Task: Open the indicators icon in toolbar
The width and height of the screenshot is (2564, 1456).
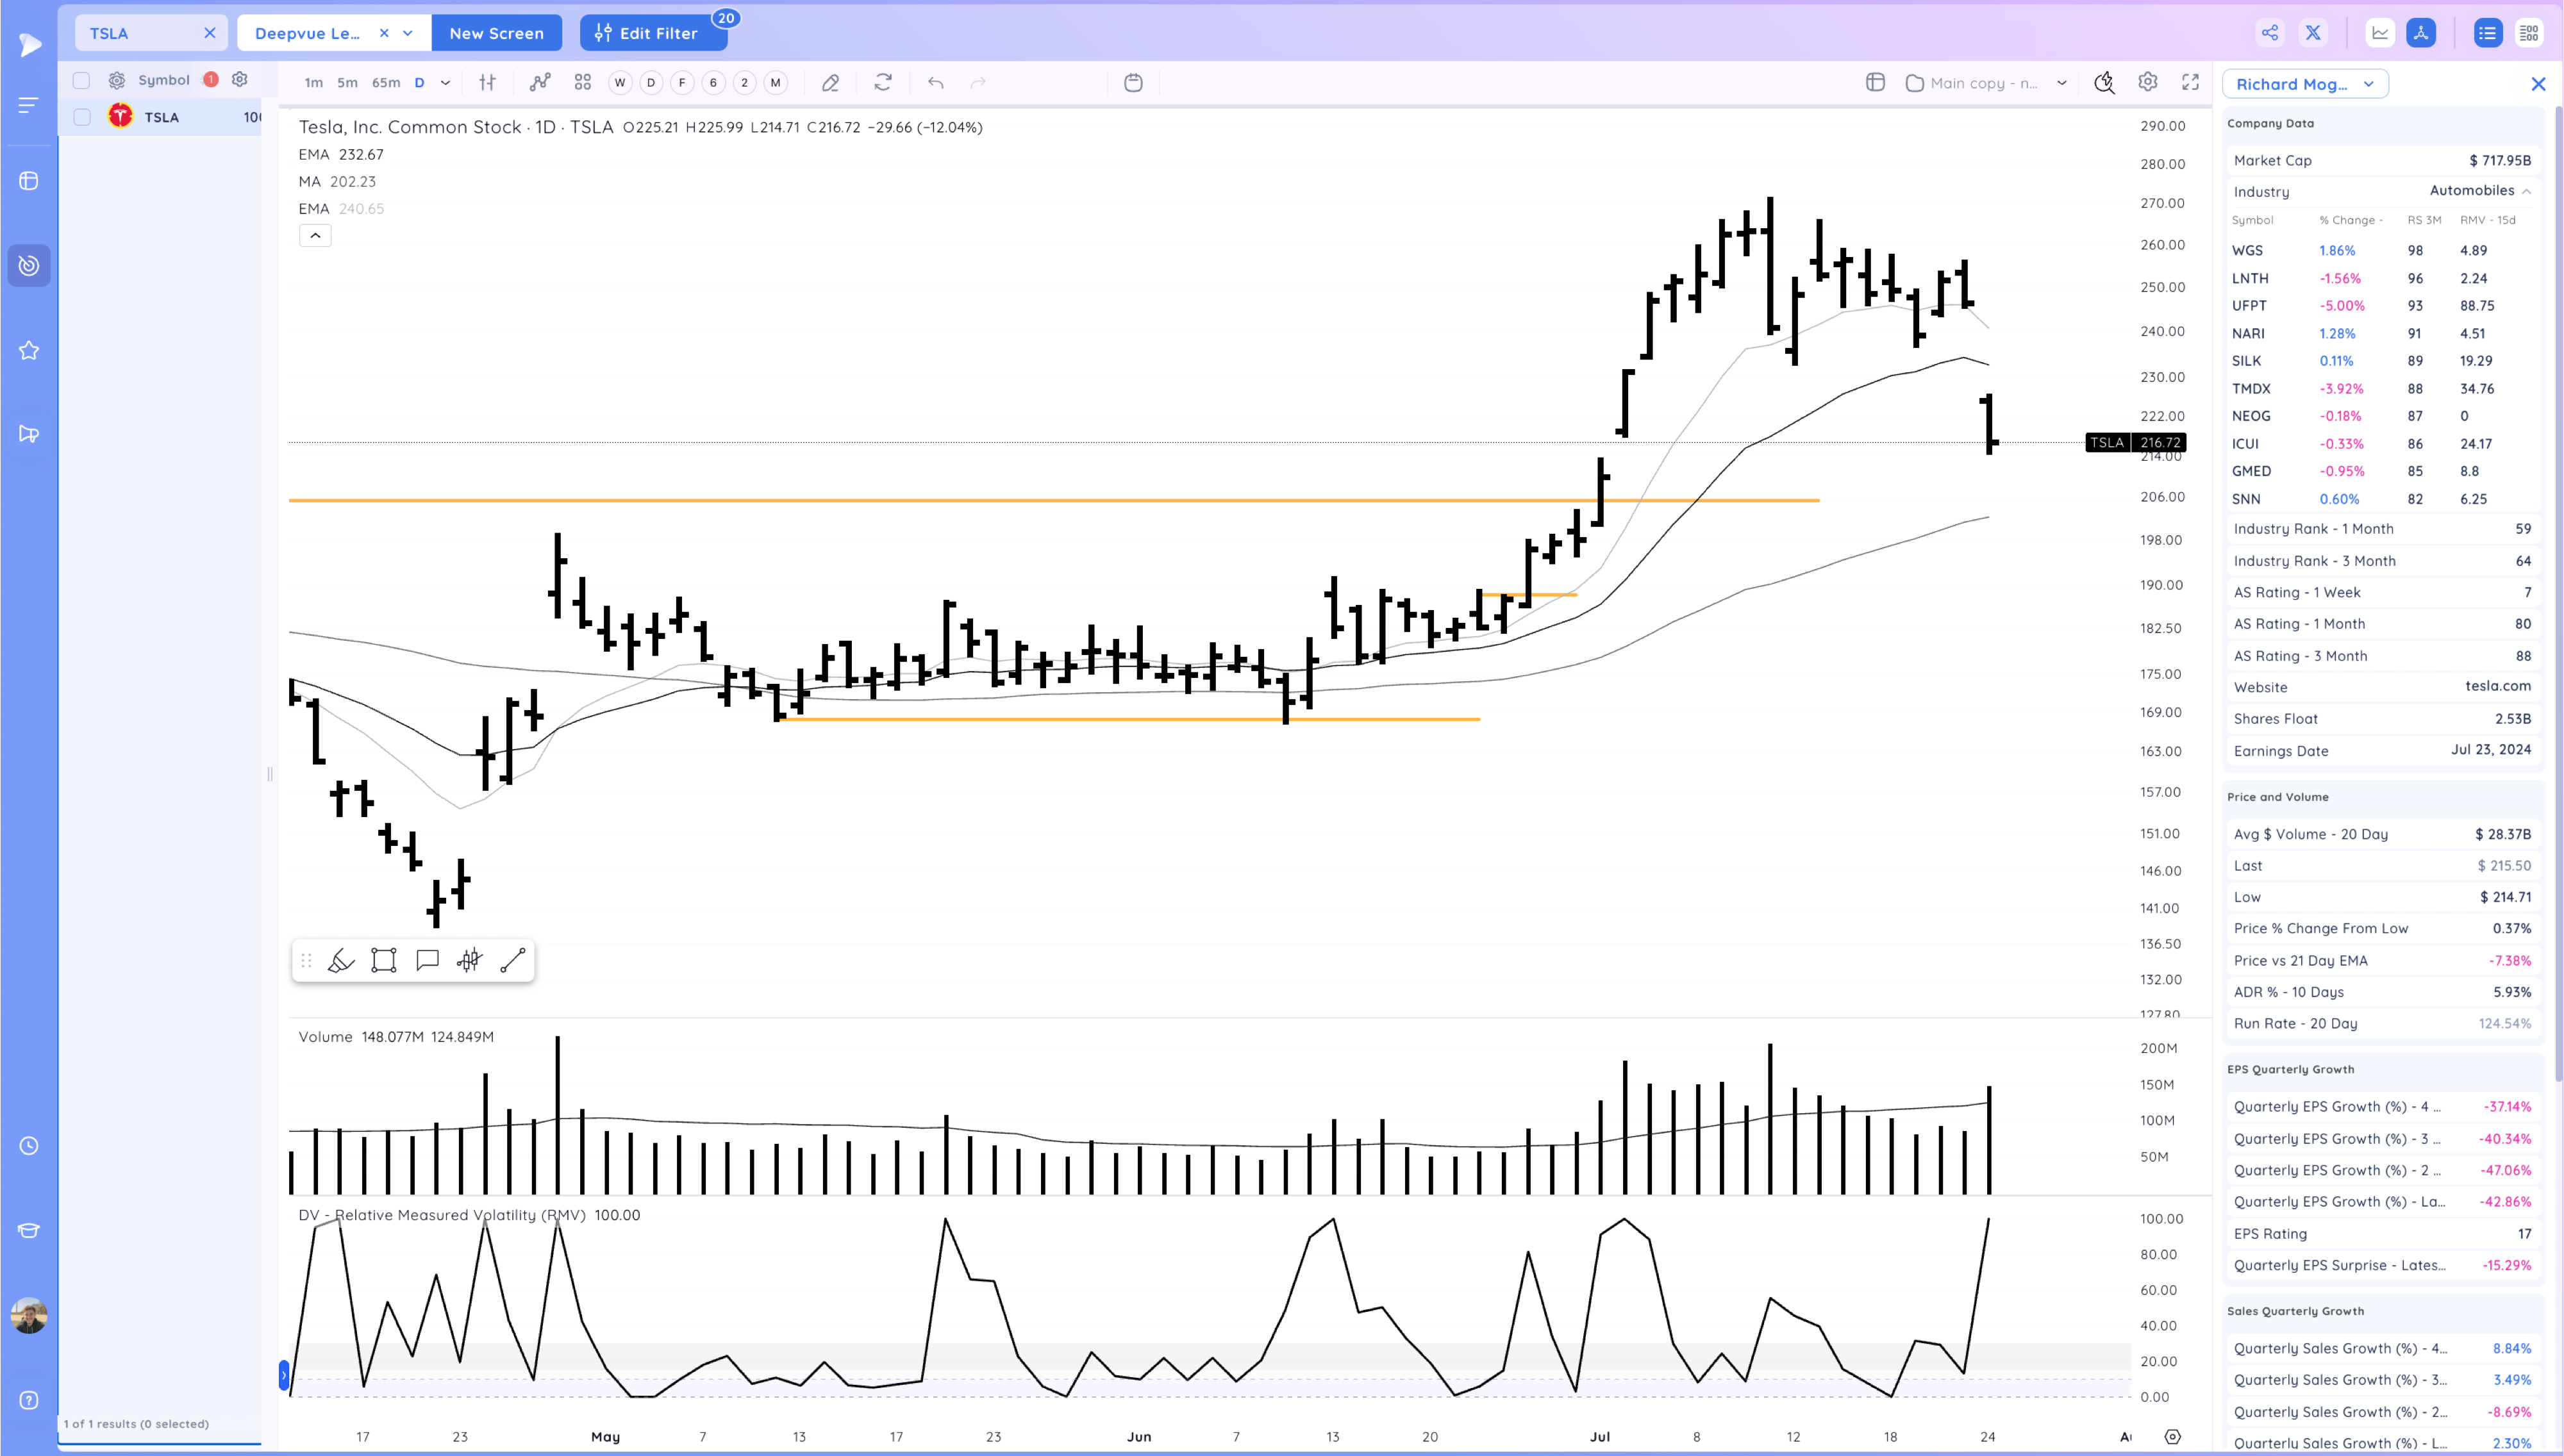Action: [x=540, y=83]
